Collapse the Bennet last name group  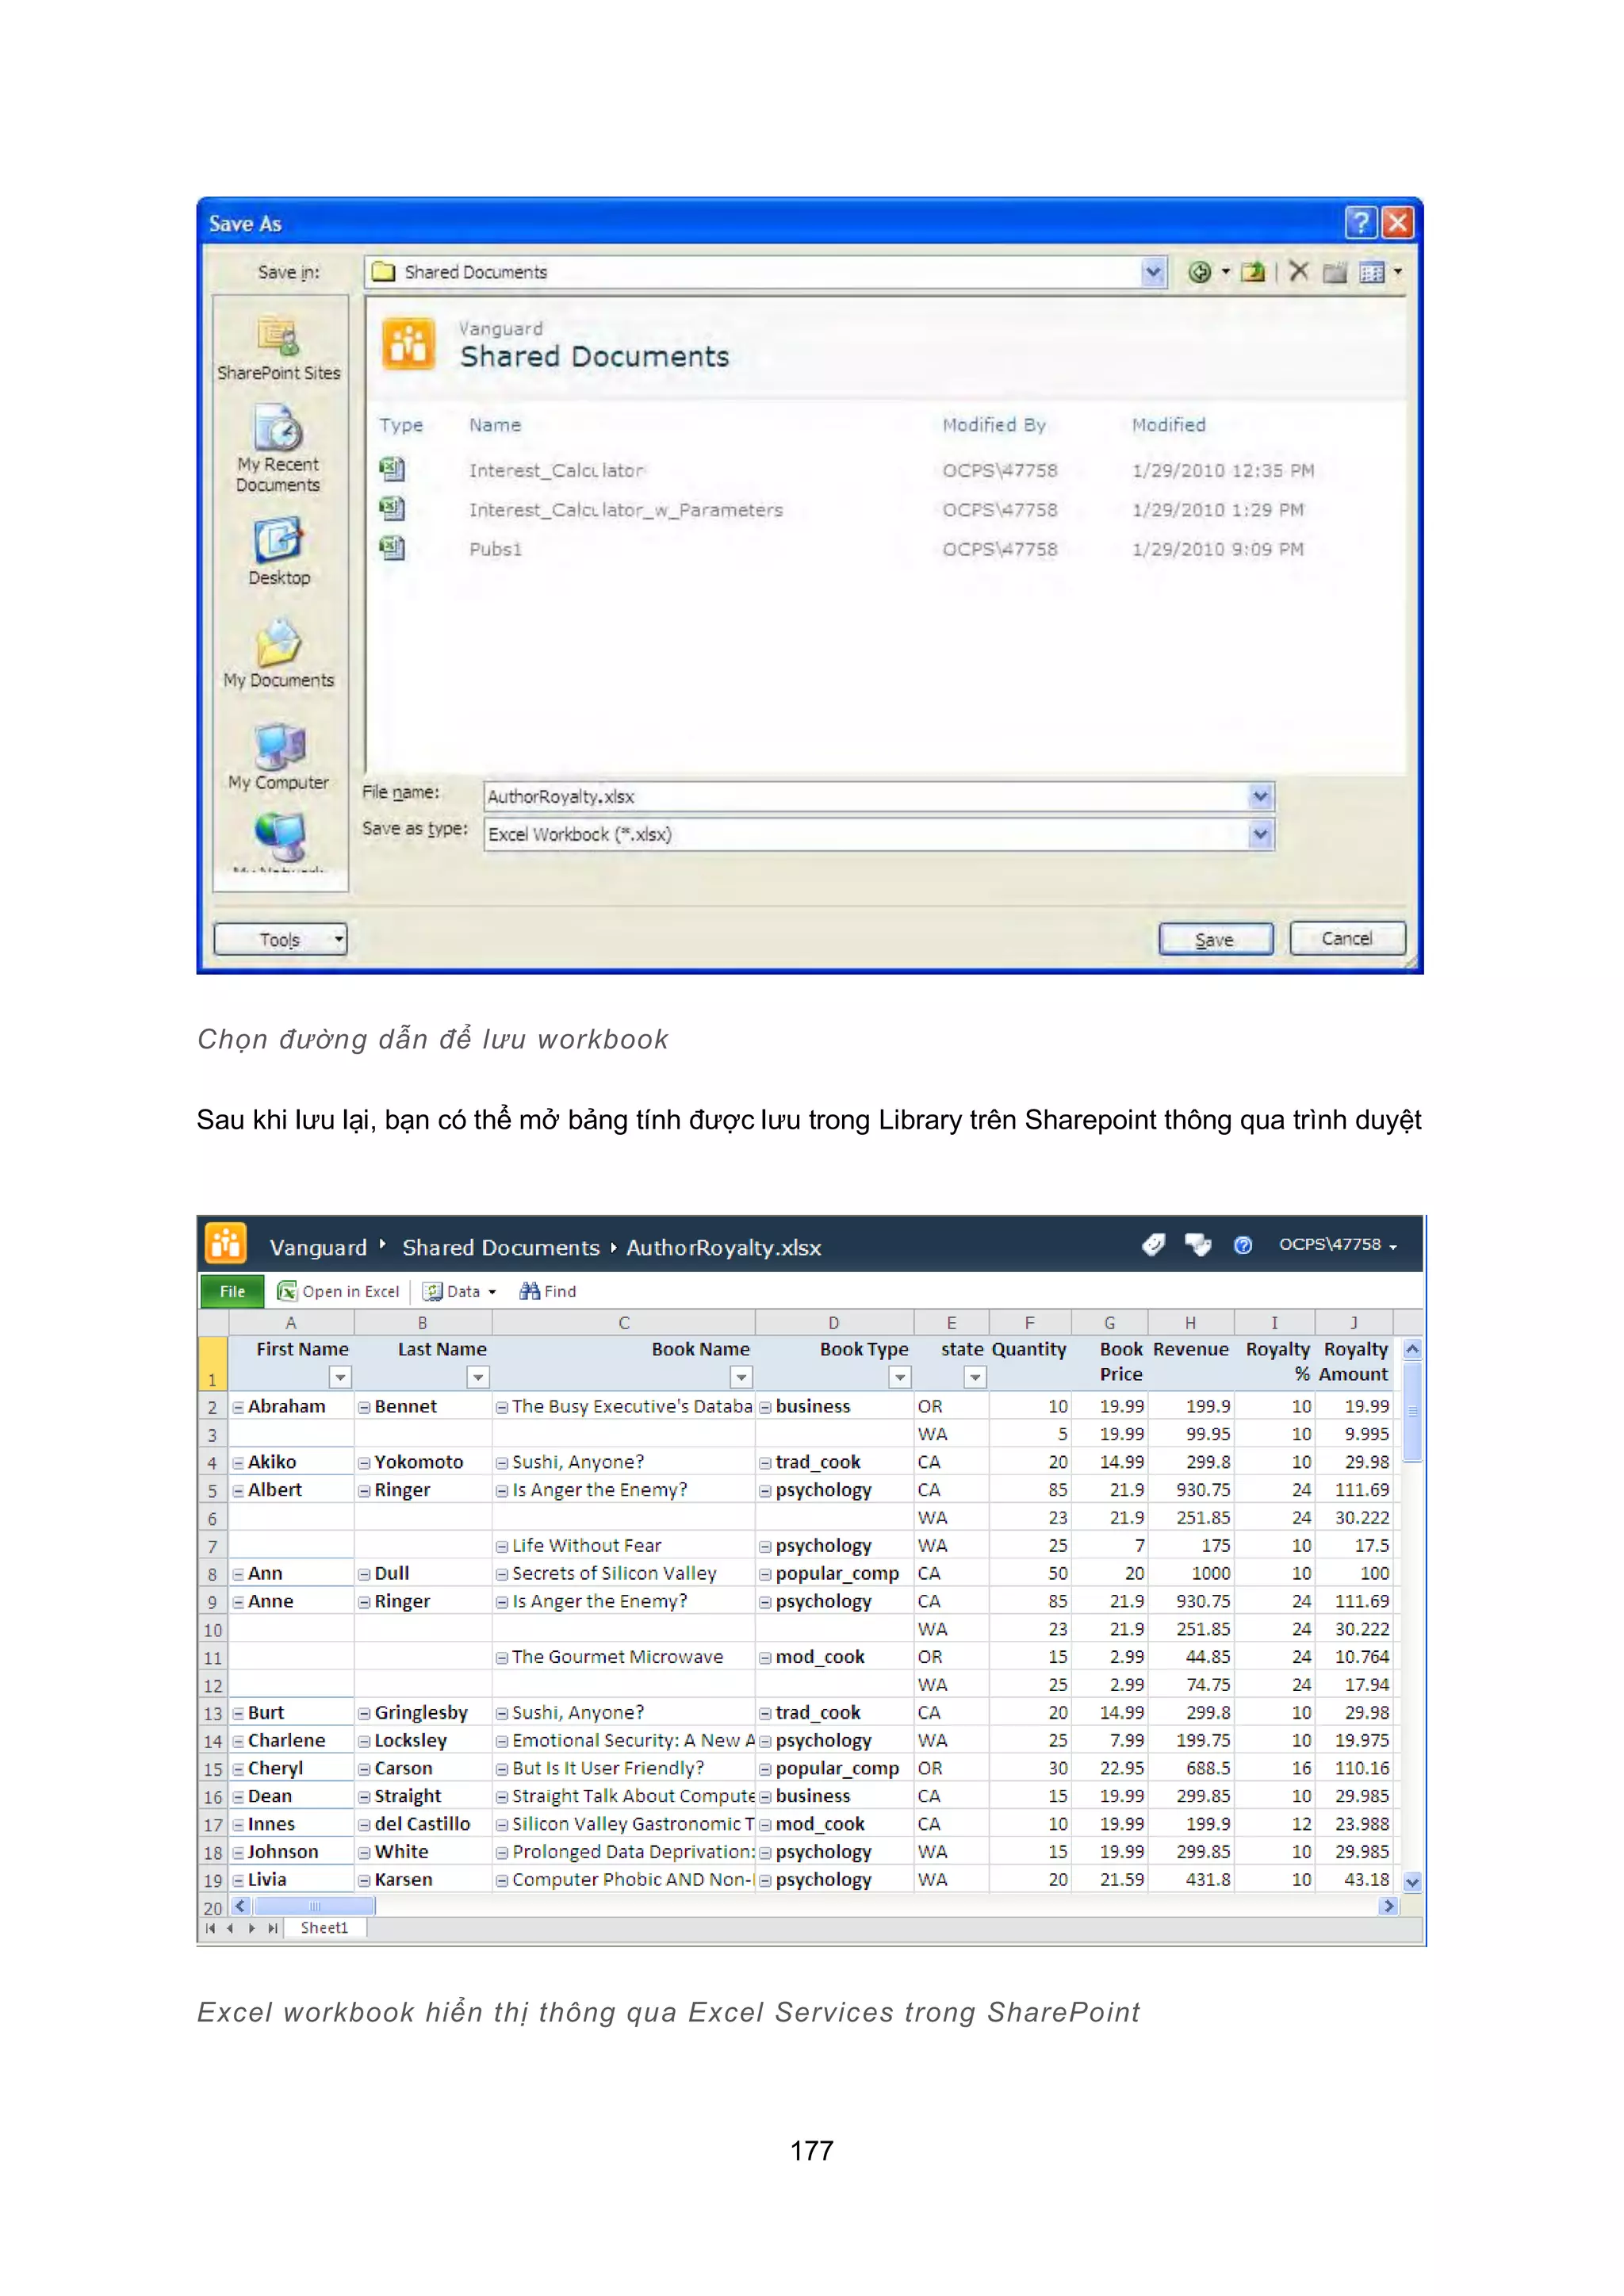click(x=365, y=1407)
